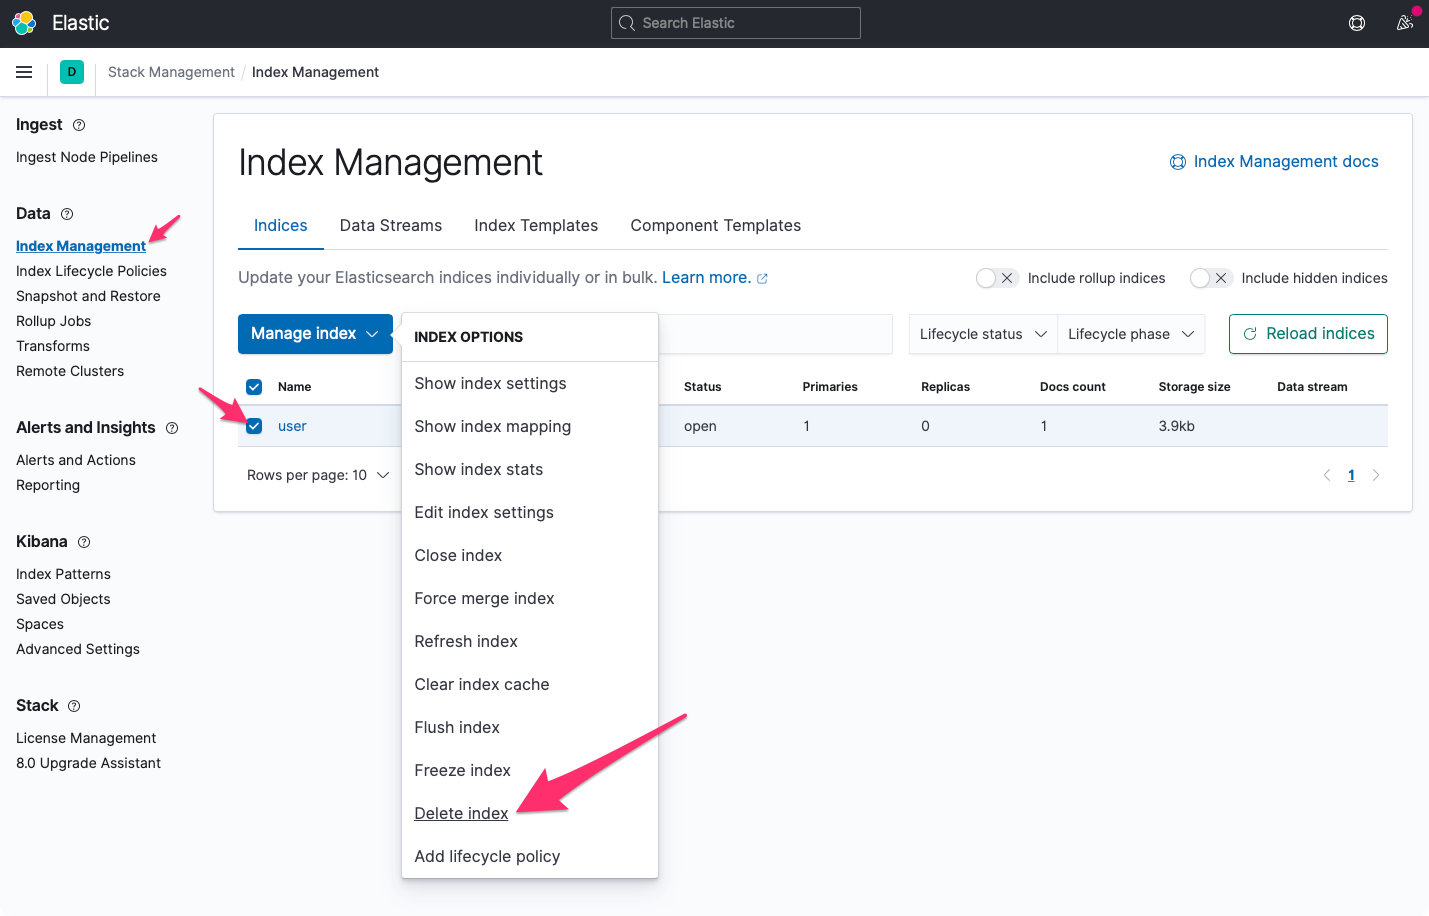Open the Lifecycle phase dropdown
This screenshot has height=916, width=1429.
tap(1130, 334)
